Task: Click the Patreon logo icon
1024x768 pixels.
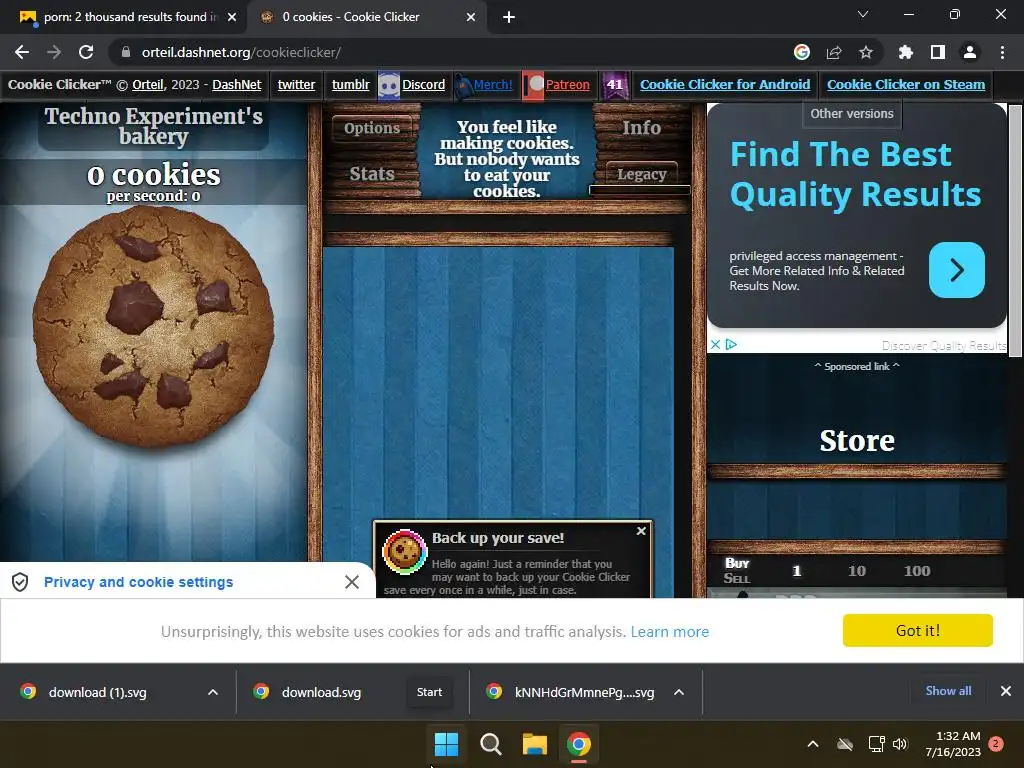Action: coord(533,86)
